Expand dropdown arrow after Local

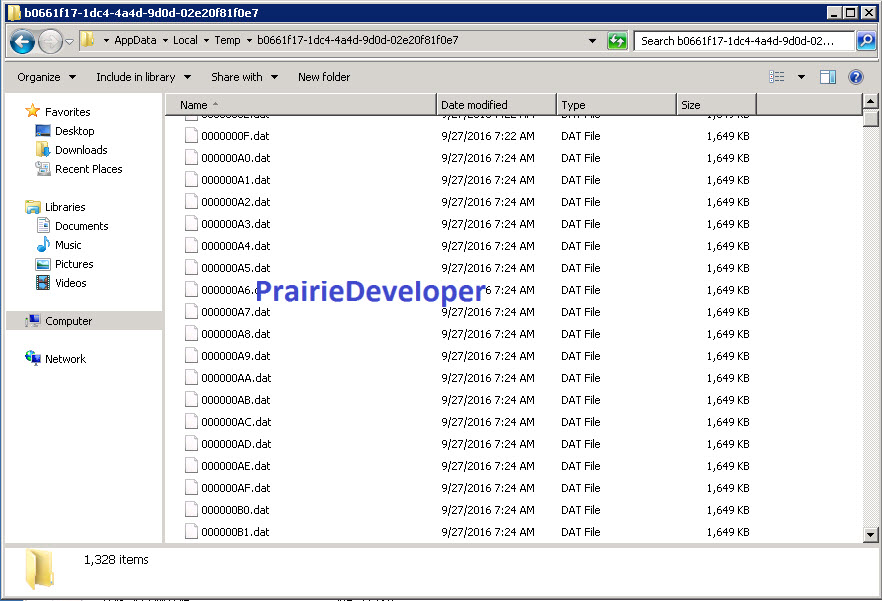pyautogui.click(x=206, y=41)
